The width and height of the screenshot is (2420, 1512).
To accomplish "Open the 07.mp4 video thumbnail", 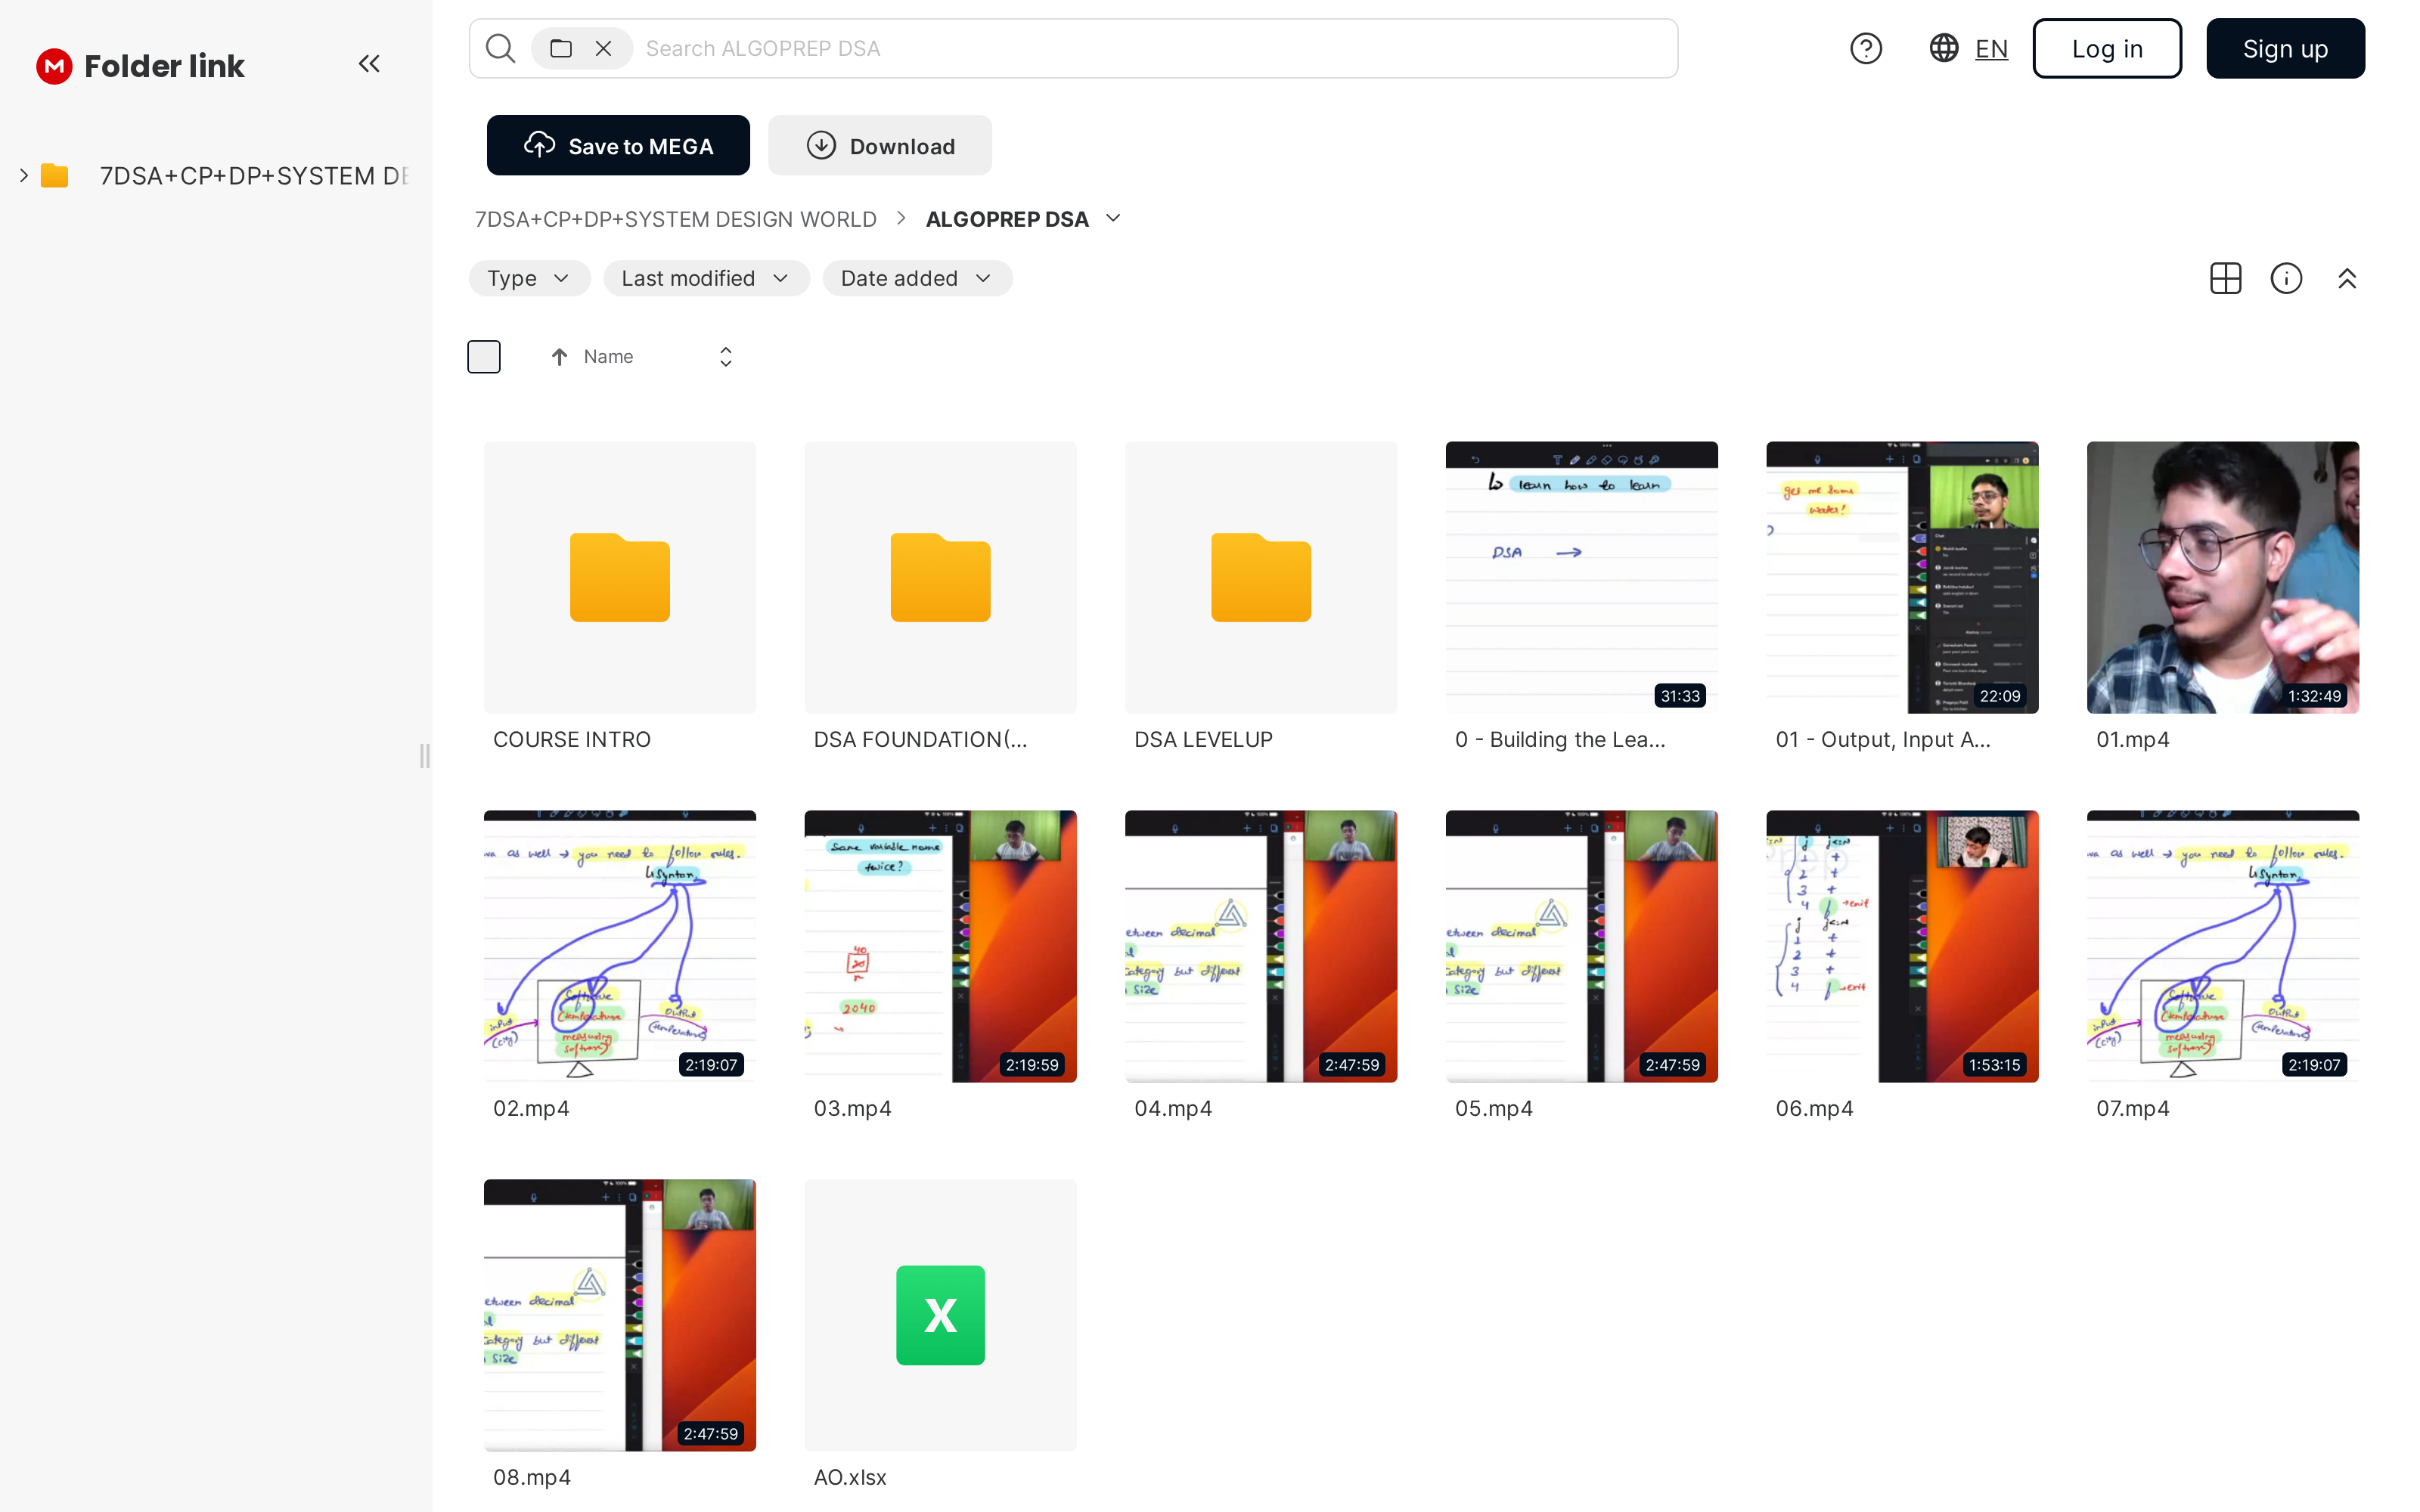I will click(x=2222, y=946).
